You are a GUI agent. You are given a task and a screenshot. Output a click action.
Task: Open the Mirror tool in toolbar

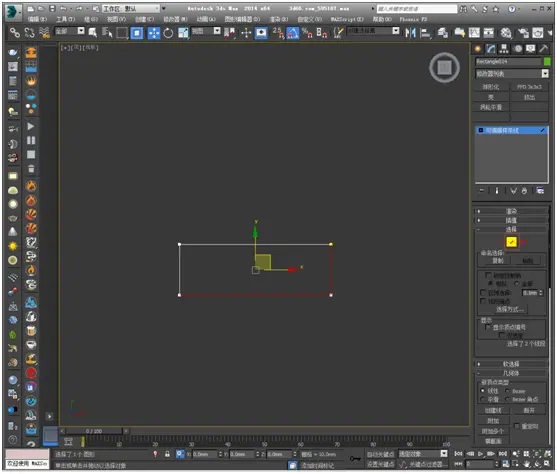411,33
